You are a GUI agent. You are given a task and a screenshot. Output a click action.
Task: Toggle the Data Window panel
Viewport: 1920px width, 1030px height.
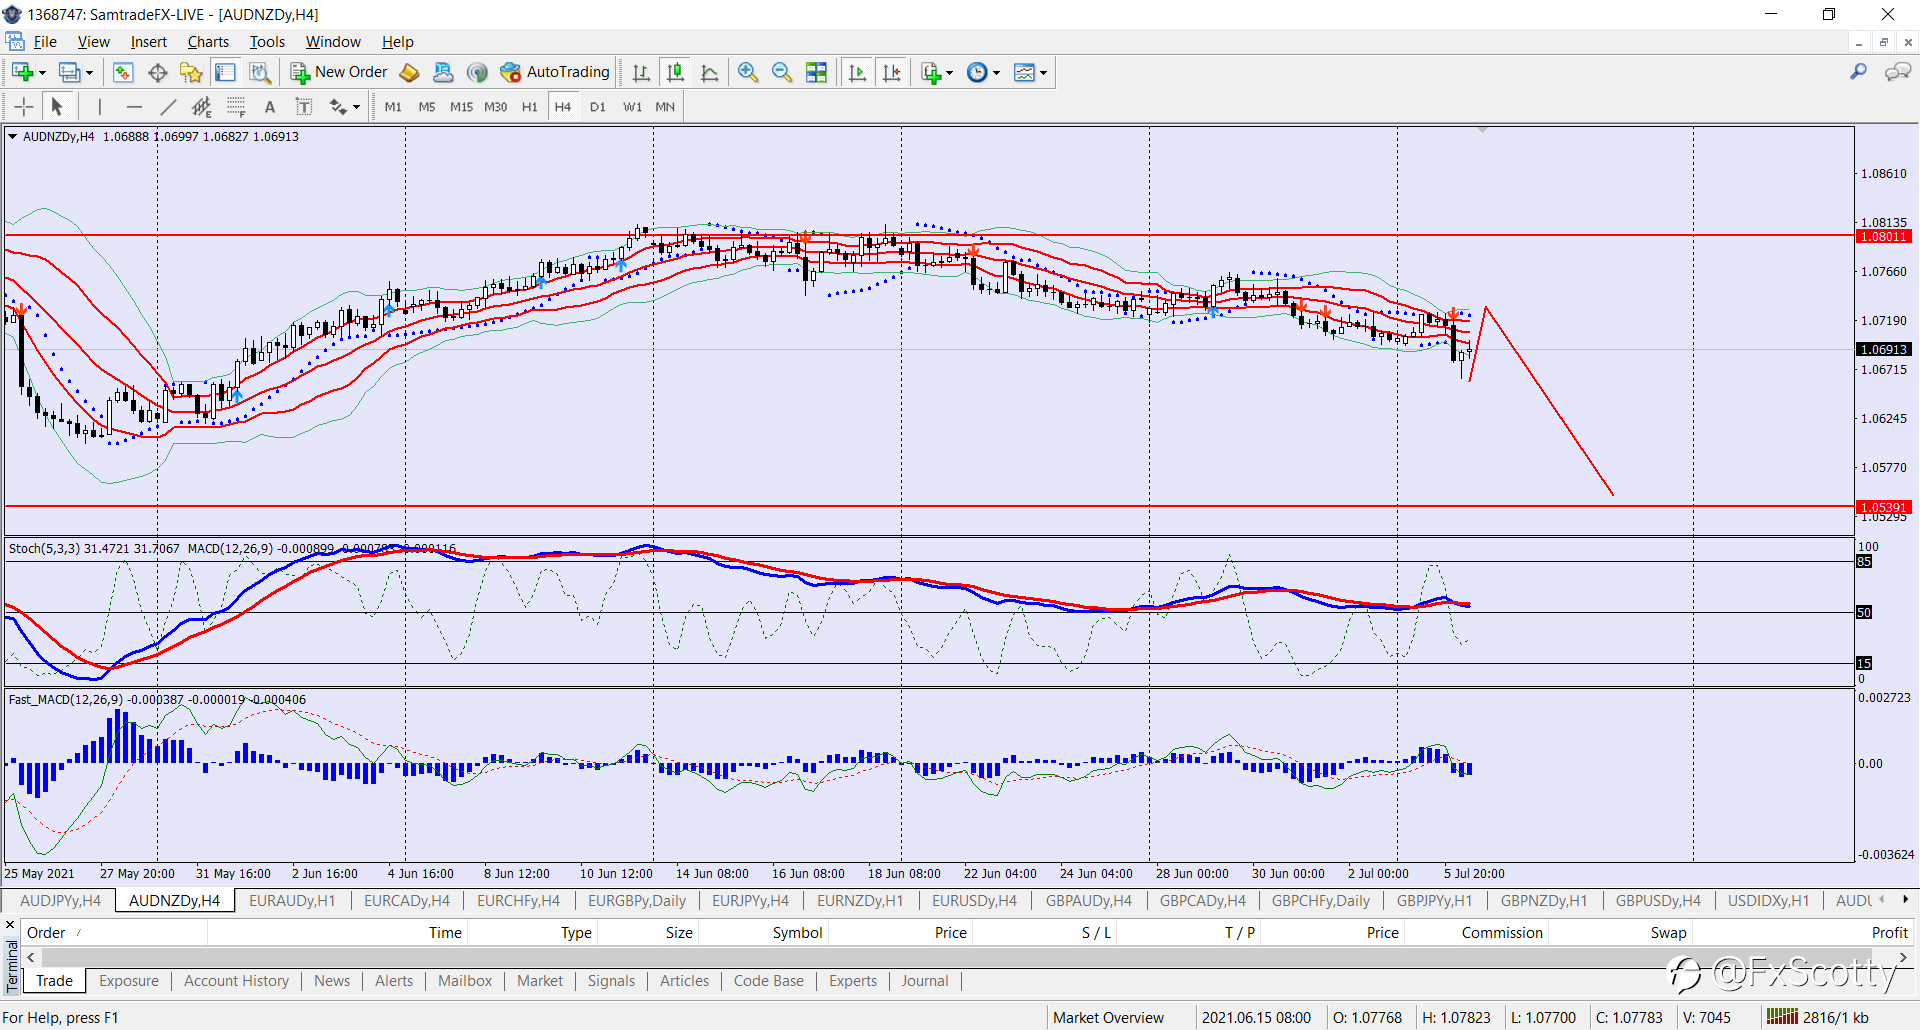[x=157, y=72]
